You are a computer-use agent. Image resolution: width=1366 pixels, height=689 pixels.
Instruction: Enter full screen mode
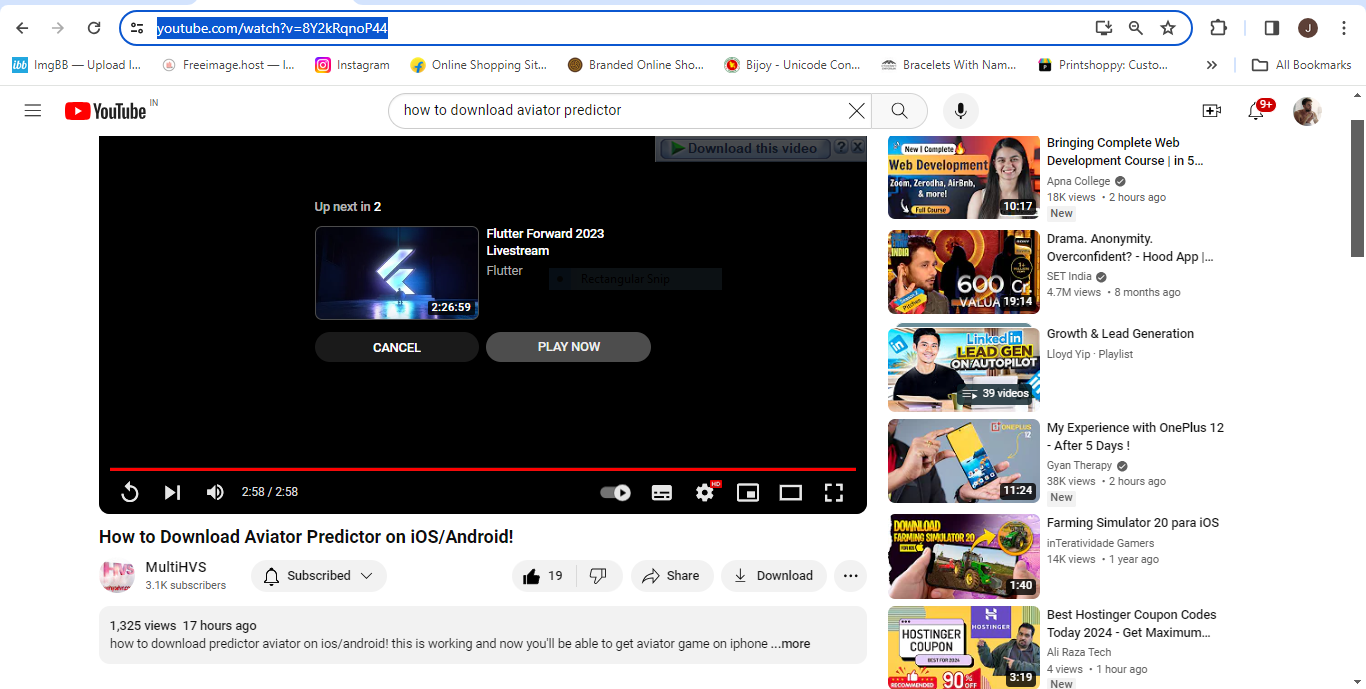(834, 492)
